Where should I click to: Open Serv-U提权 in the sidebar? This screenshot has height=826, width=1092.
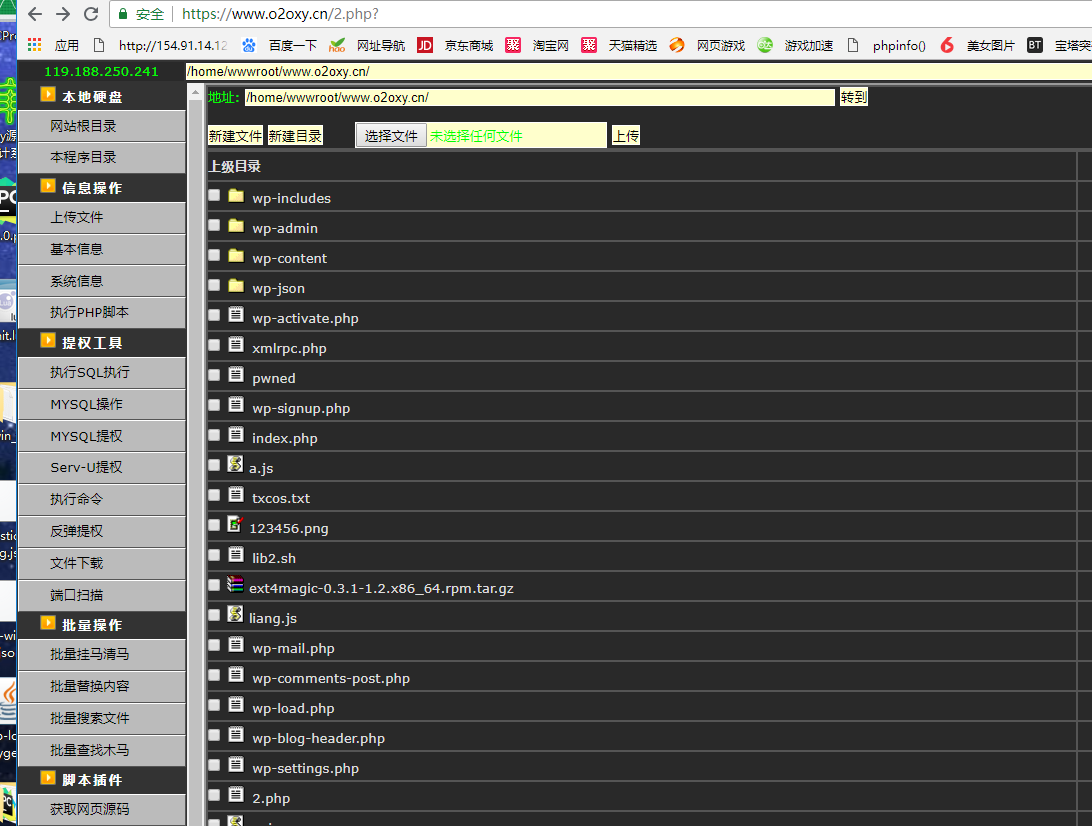tap(102, 467)
